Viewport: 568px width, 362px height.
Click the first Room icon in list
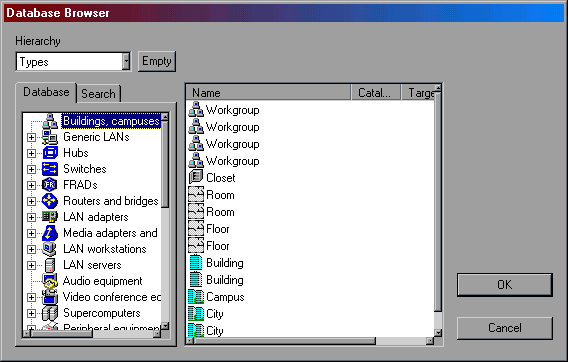point(196,195)
